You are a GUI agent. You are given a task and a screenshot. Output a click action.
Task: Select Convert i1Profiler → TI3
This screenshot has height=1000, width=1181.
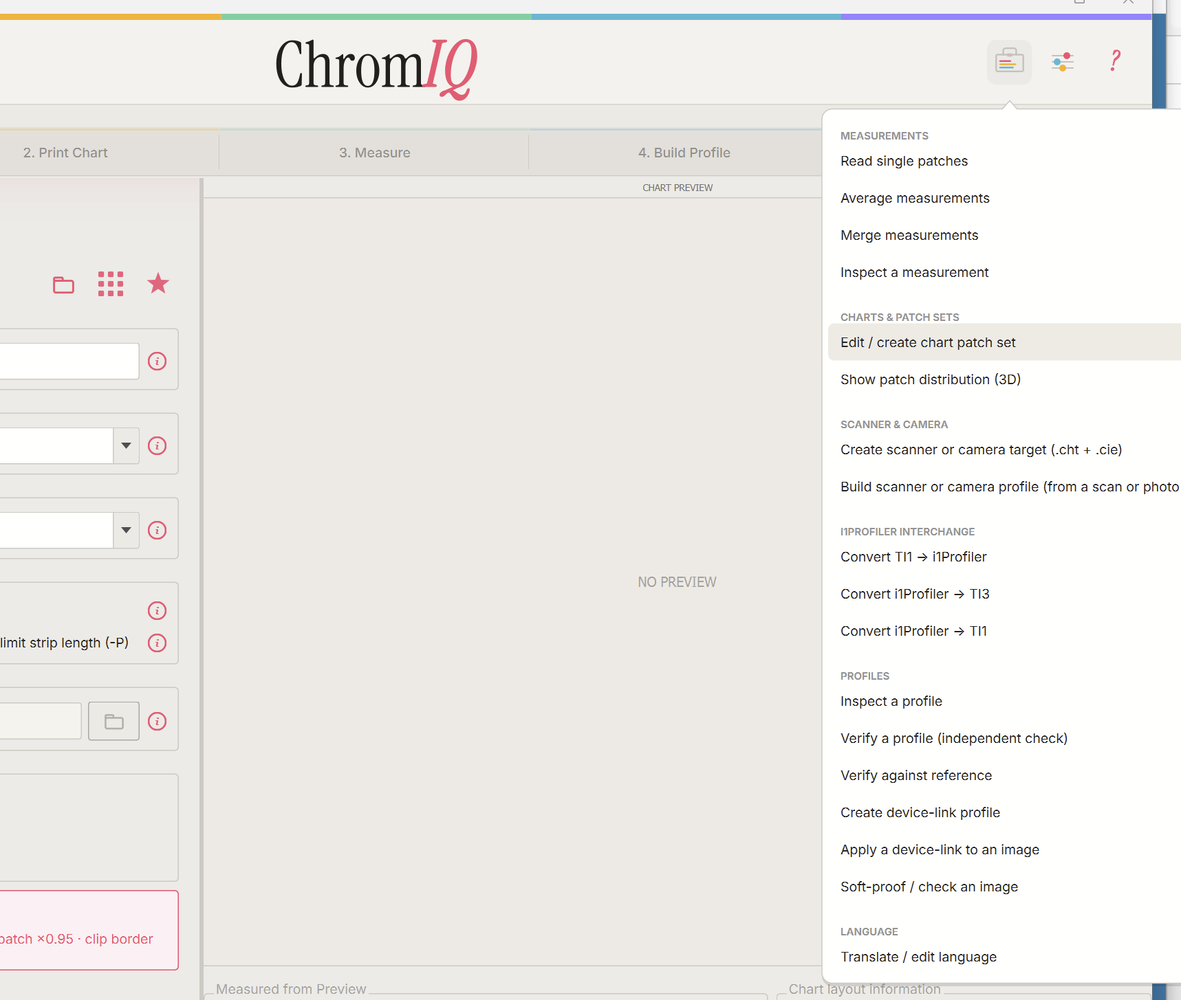click(x=1005, y=594)
